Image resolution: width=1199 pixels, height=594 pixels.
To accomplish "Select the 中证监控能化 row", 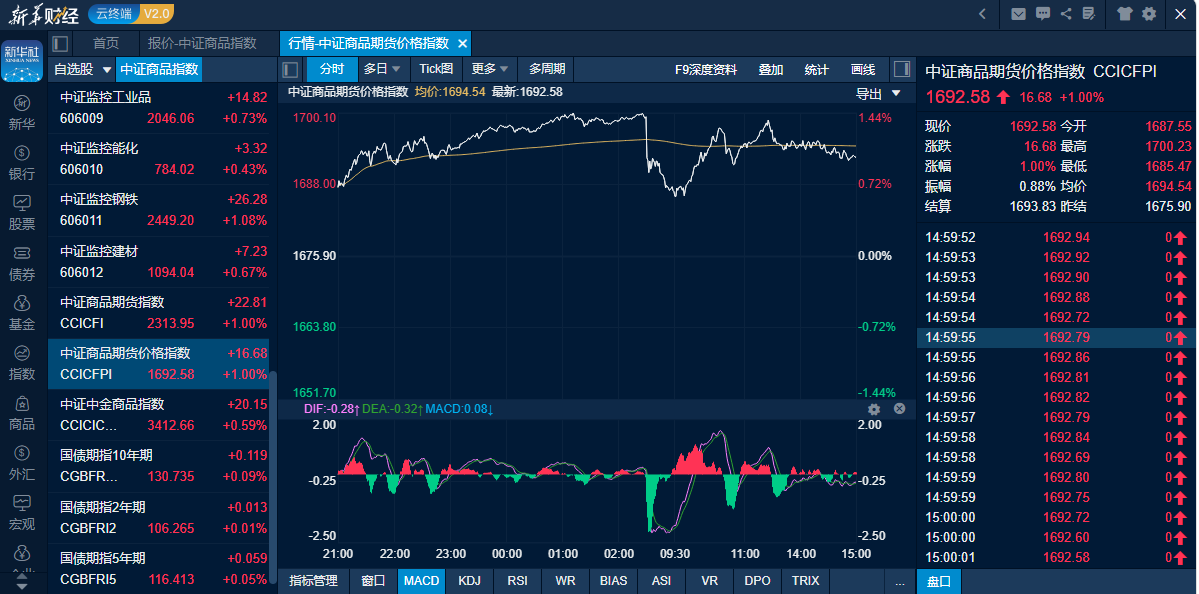I will (159, 159).
